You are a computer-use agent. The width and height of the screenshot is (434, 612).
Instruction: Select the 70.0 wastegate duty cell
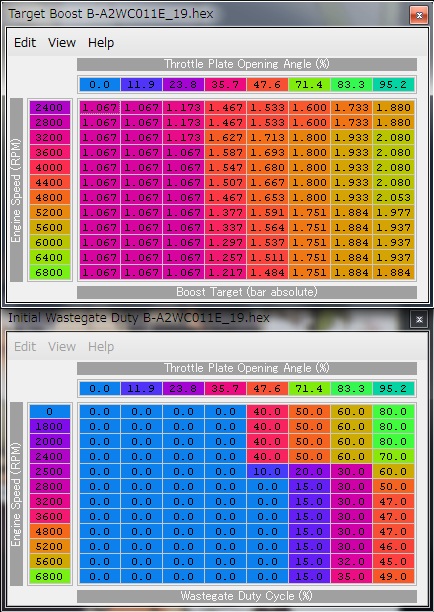pos(394,456)
